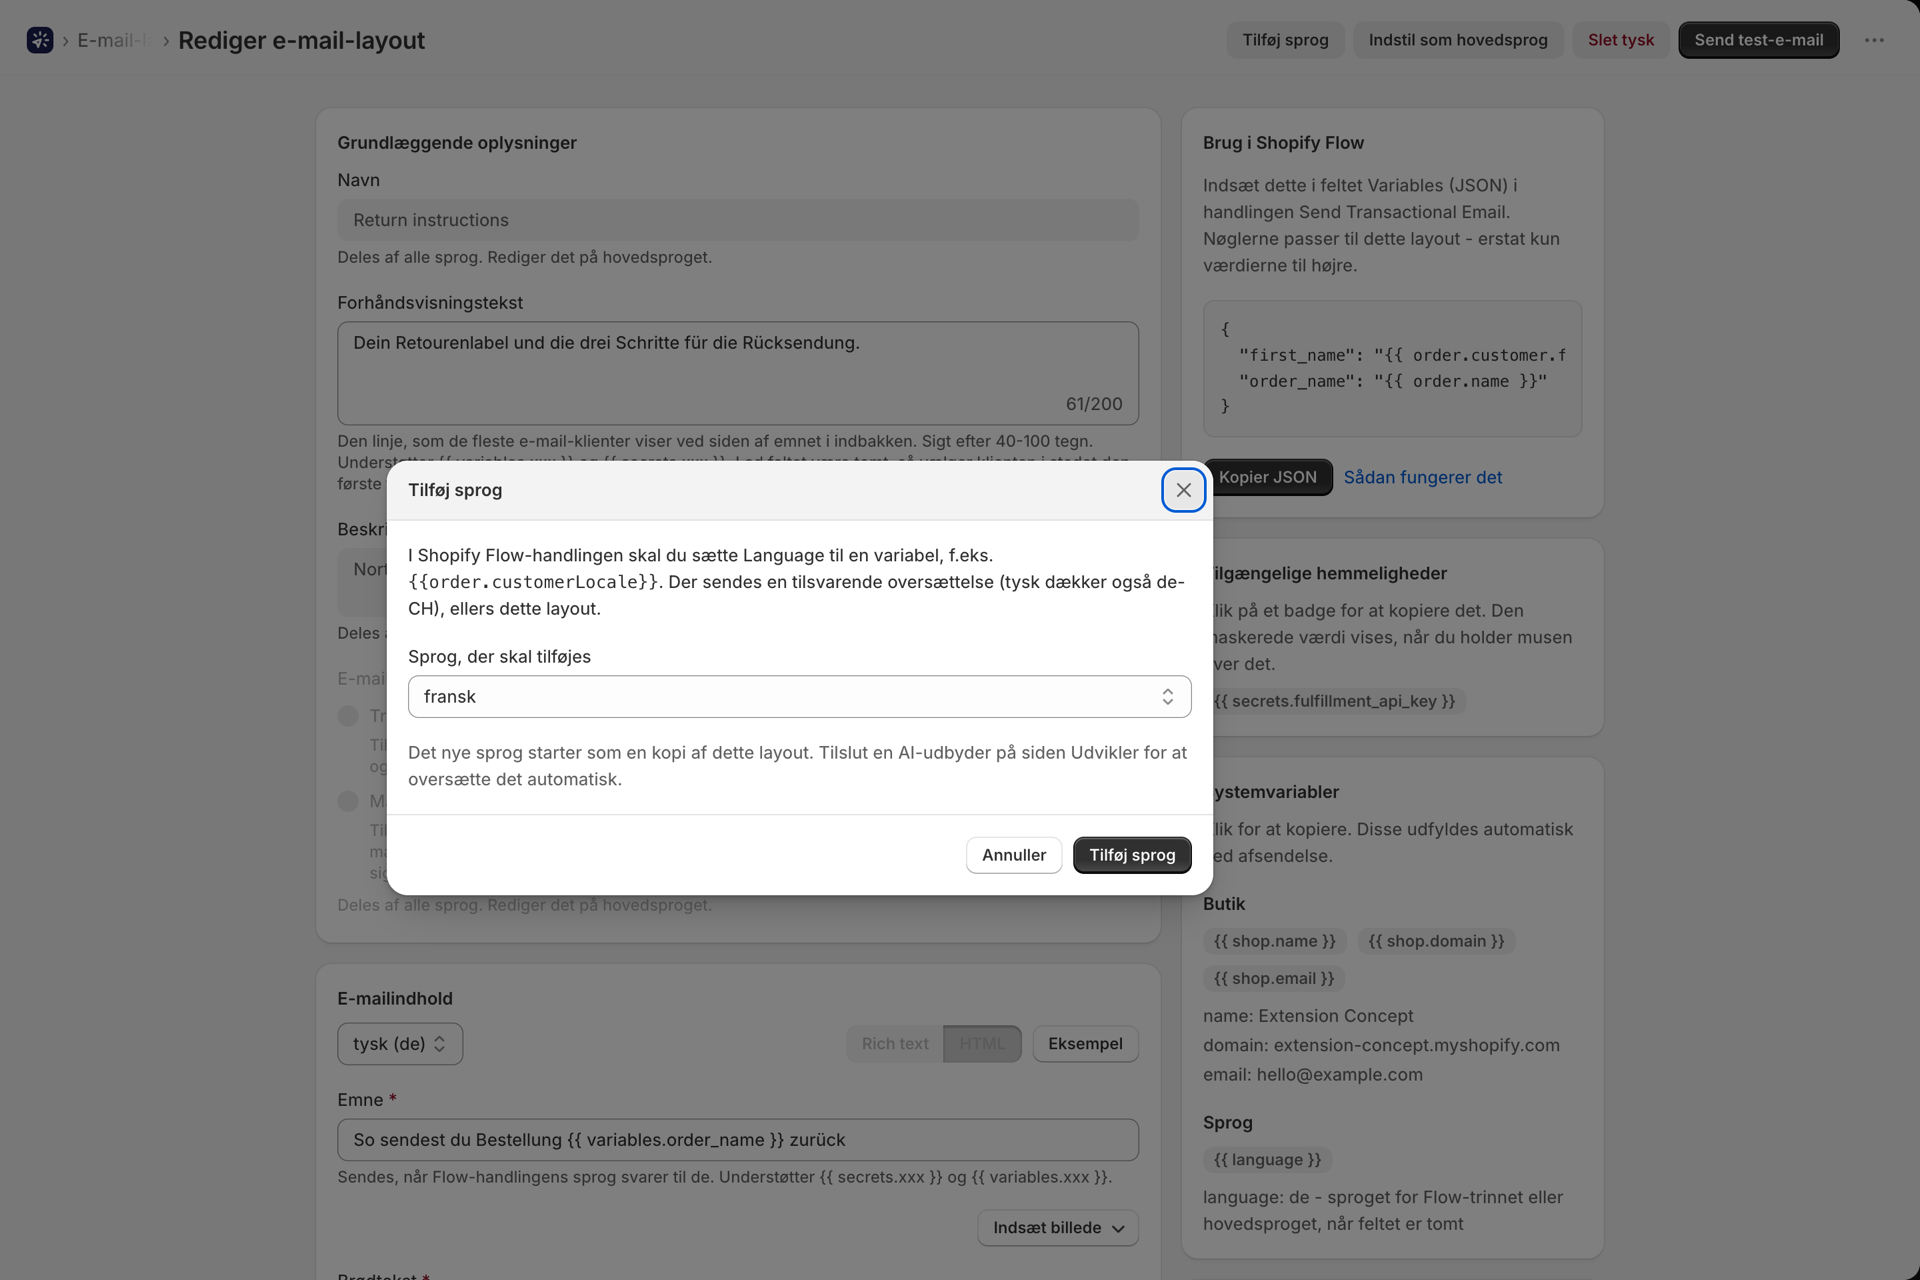Click Annuller to cancel the dialog
This screenshot has width=1920, height=1280.
point(1013,855)
